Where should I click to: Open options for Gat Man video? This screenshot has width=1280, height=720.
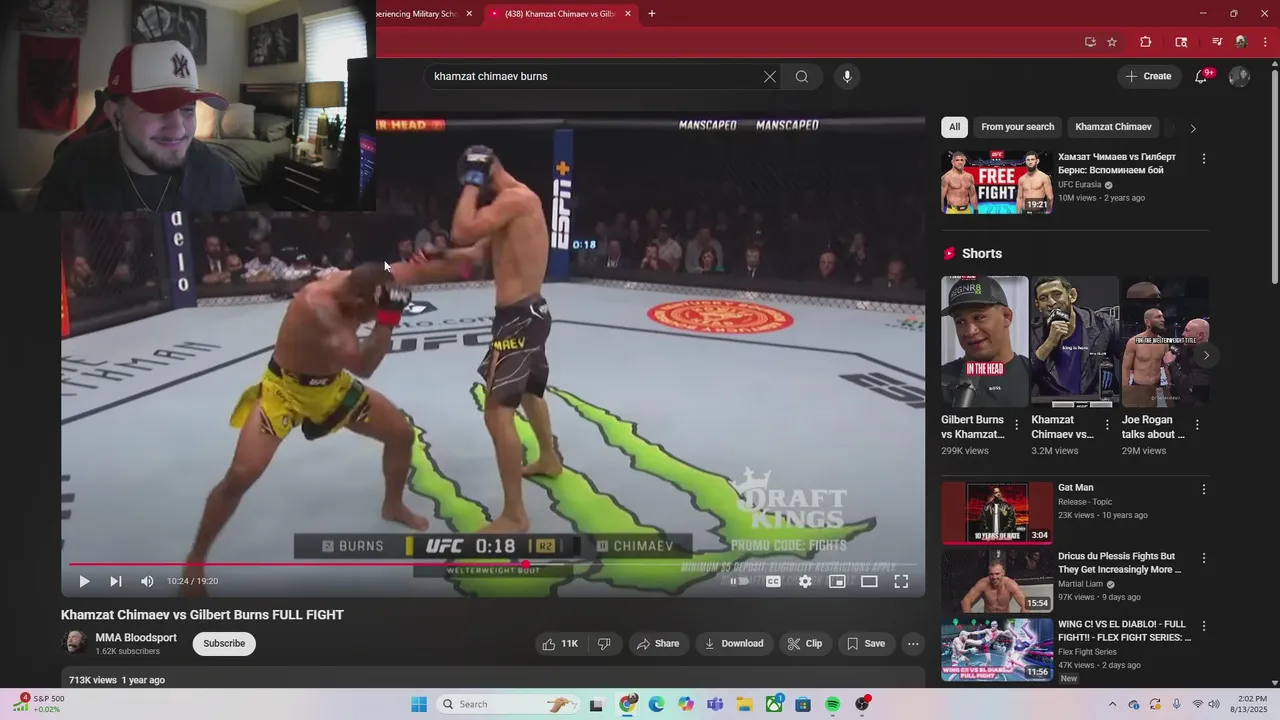point(1204,490)
